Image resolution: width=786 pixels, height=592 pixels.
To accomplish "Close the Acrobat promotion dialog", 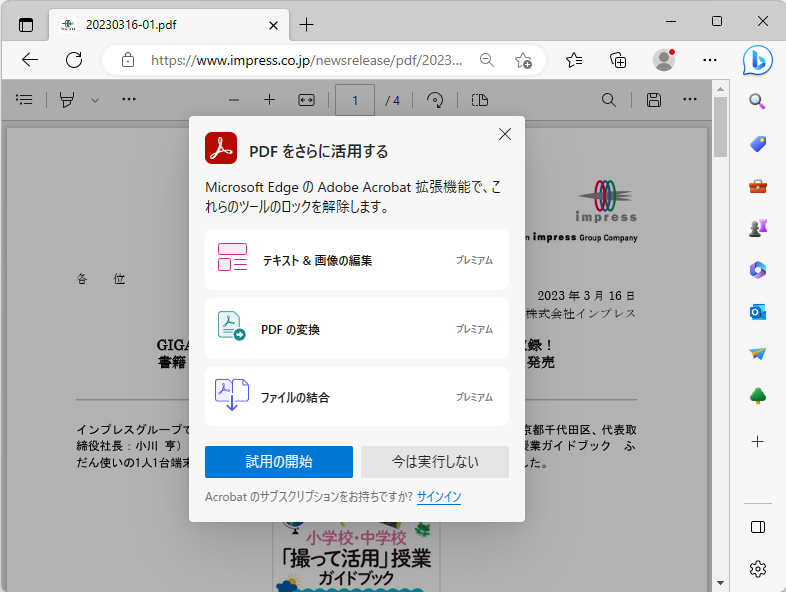I will pyautogui.click(x=505, y=134).
